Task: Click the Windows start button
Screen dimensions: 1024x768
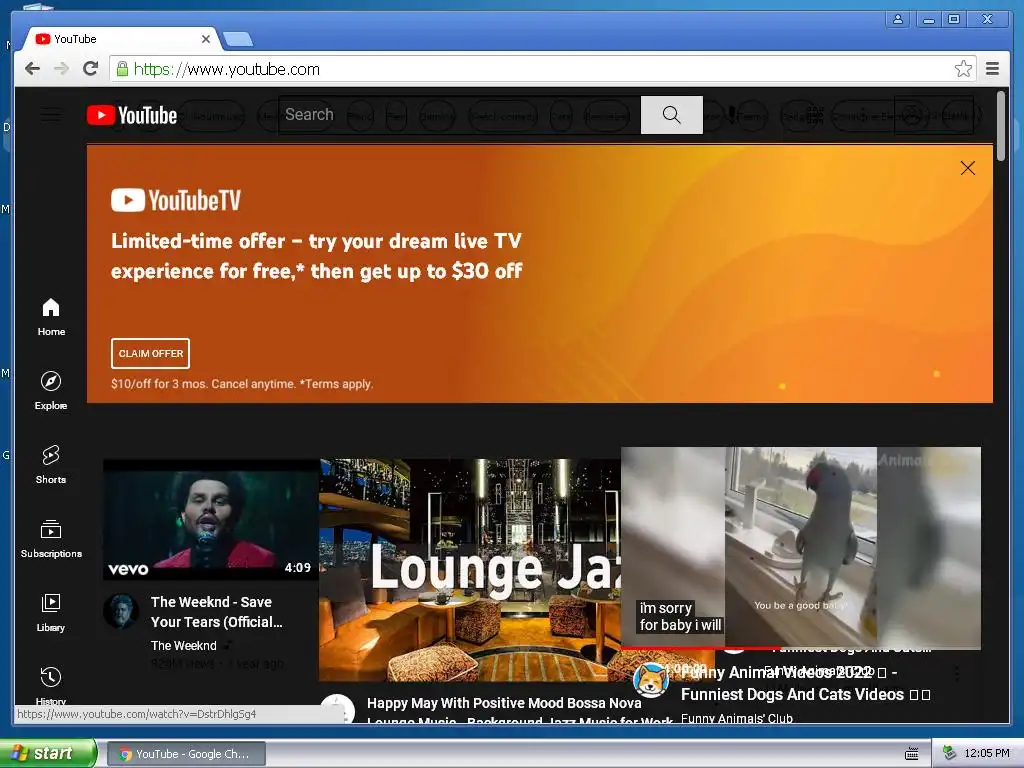Action: coord(47,753)
